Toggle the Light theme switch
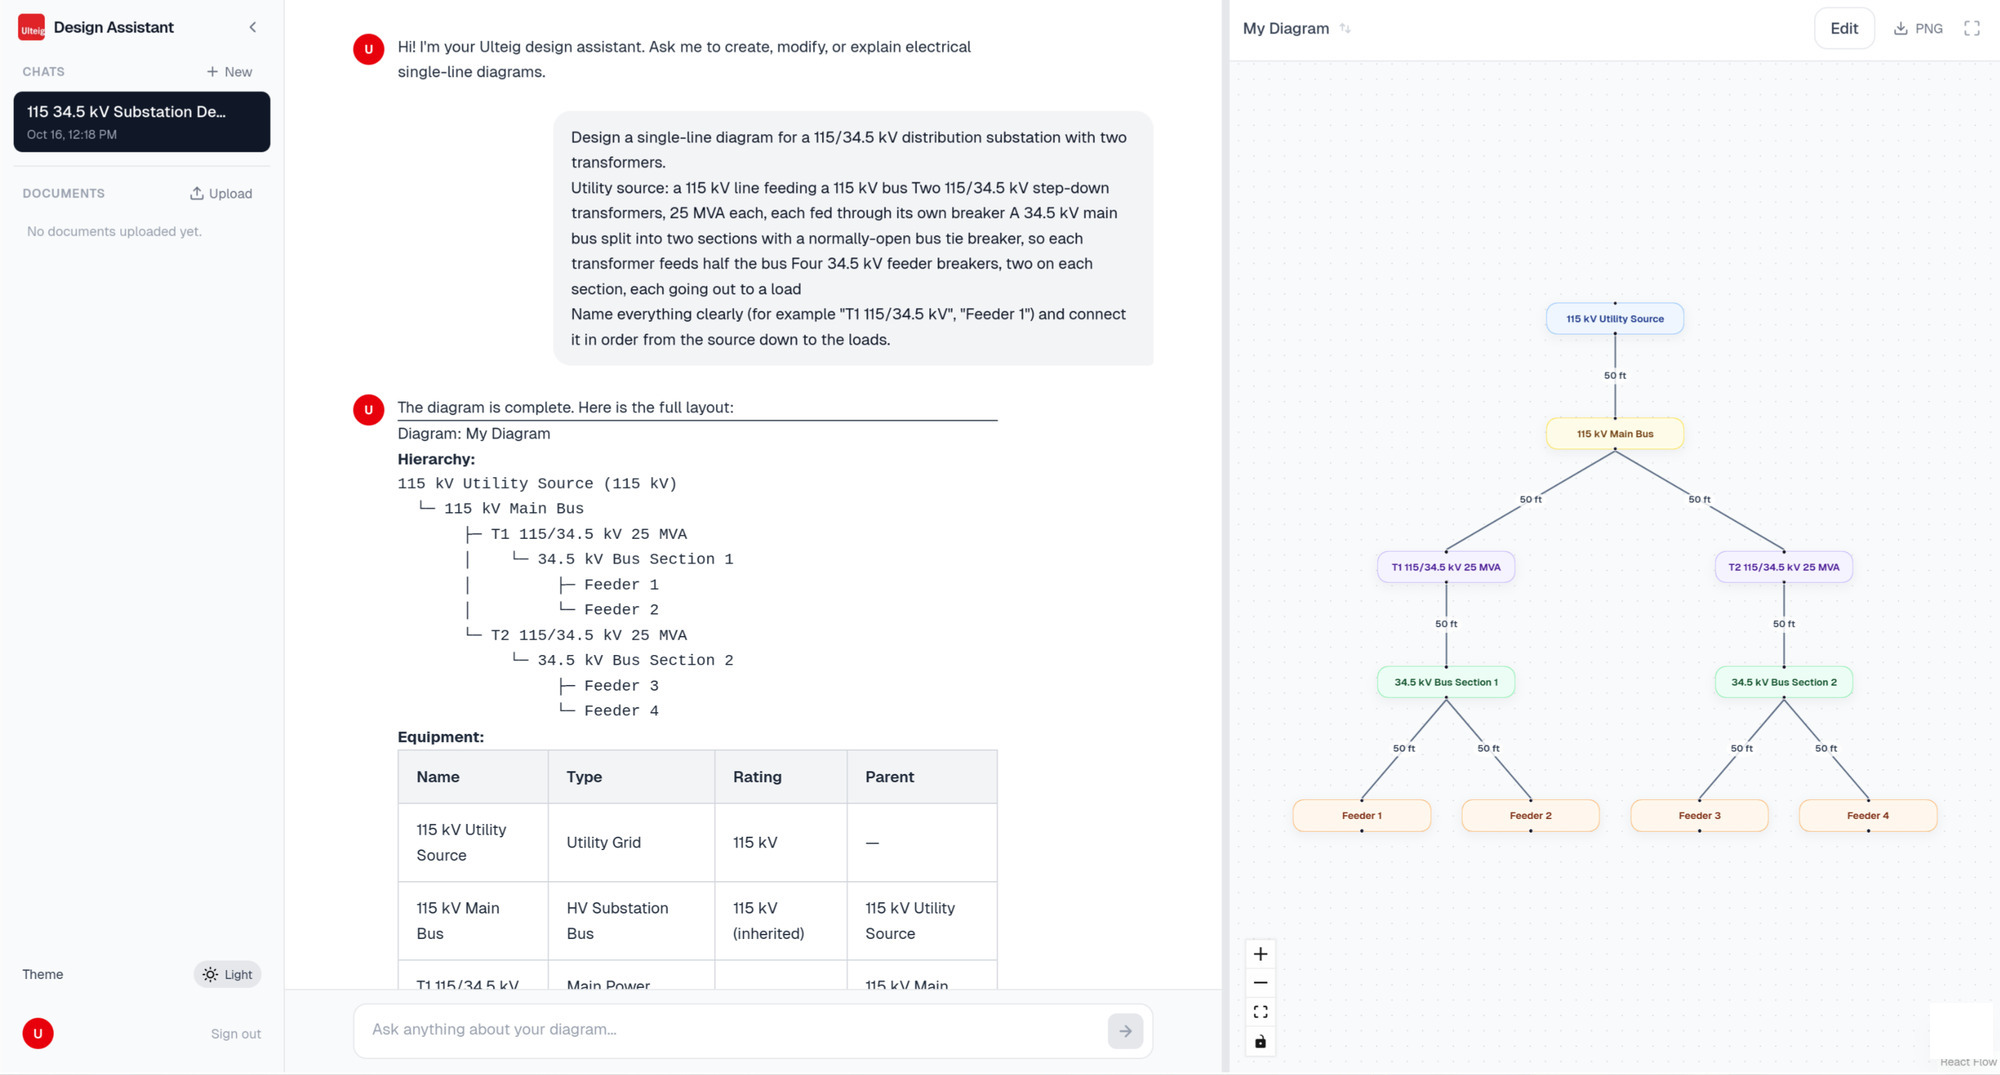Screen dimensions: 2000x1075 click(x=227, y=974)
